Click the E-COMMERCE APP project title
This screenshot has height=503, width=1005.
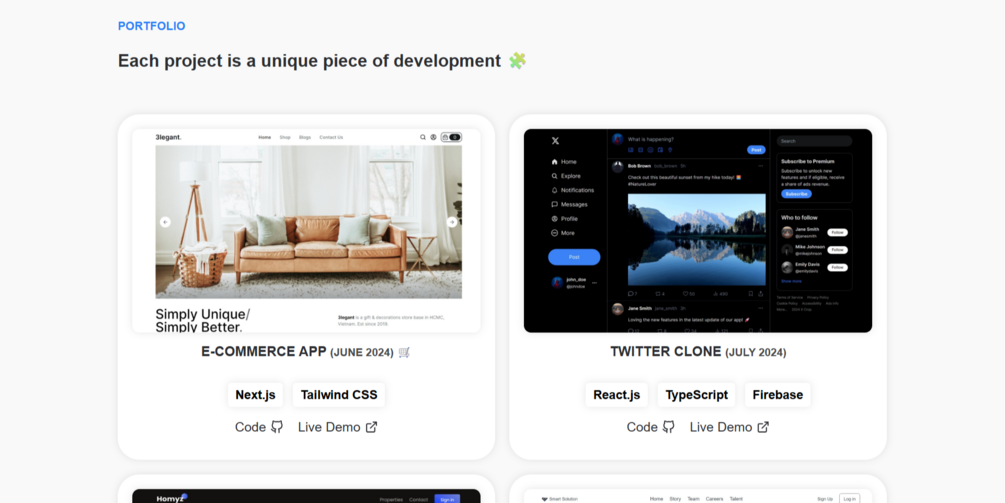(263, 352)
